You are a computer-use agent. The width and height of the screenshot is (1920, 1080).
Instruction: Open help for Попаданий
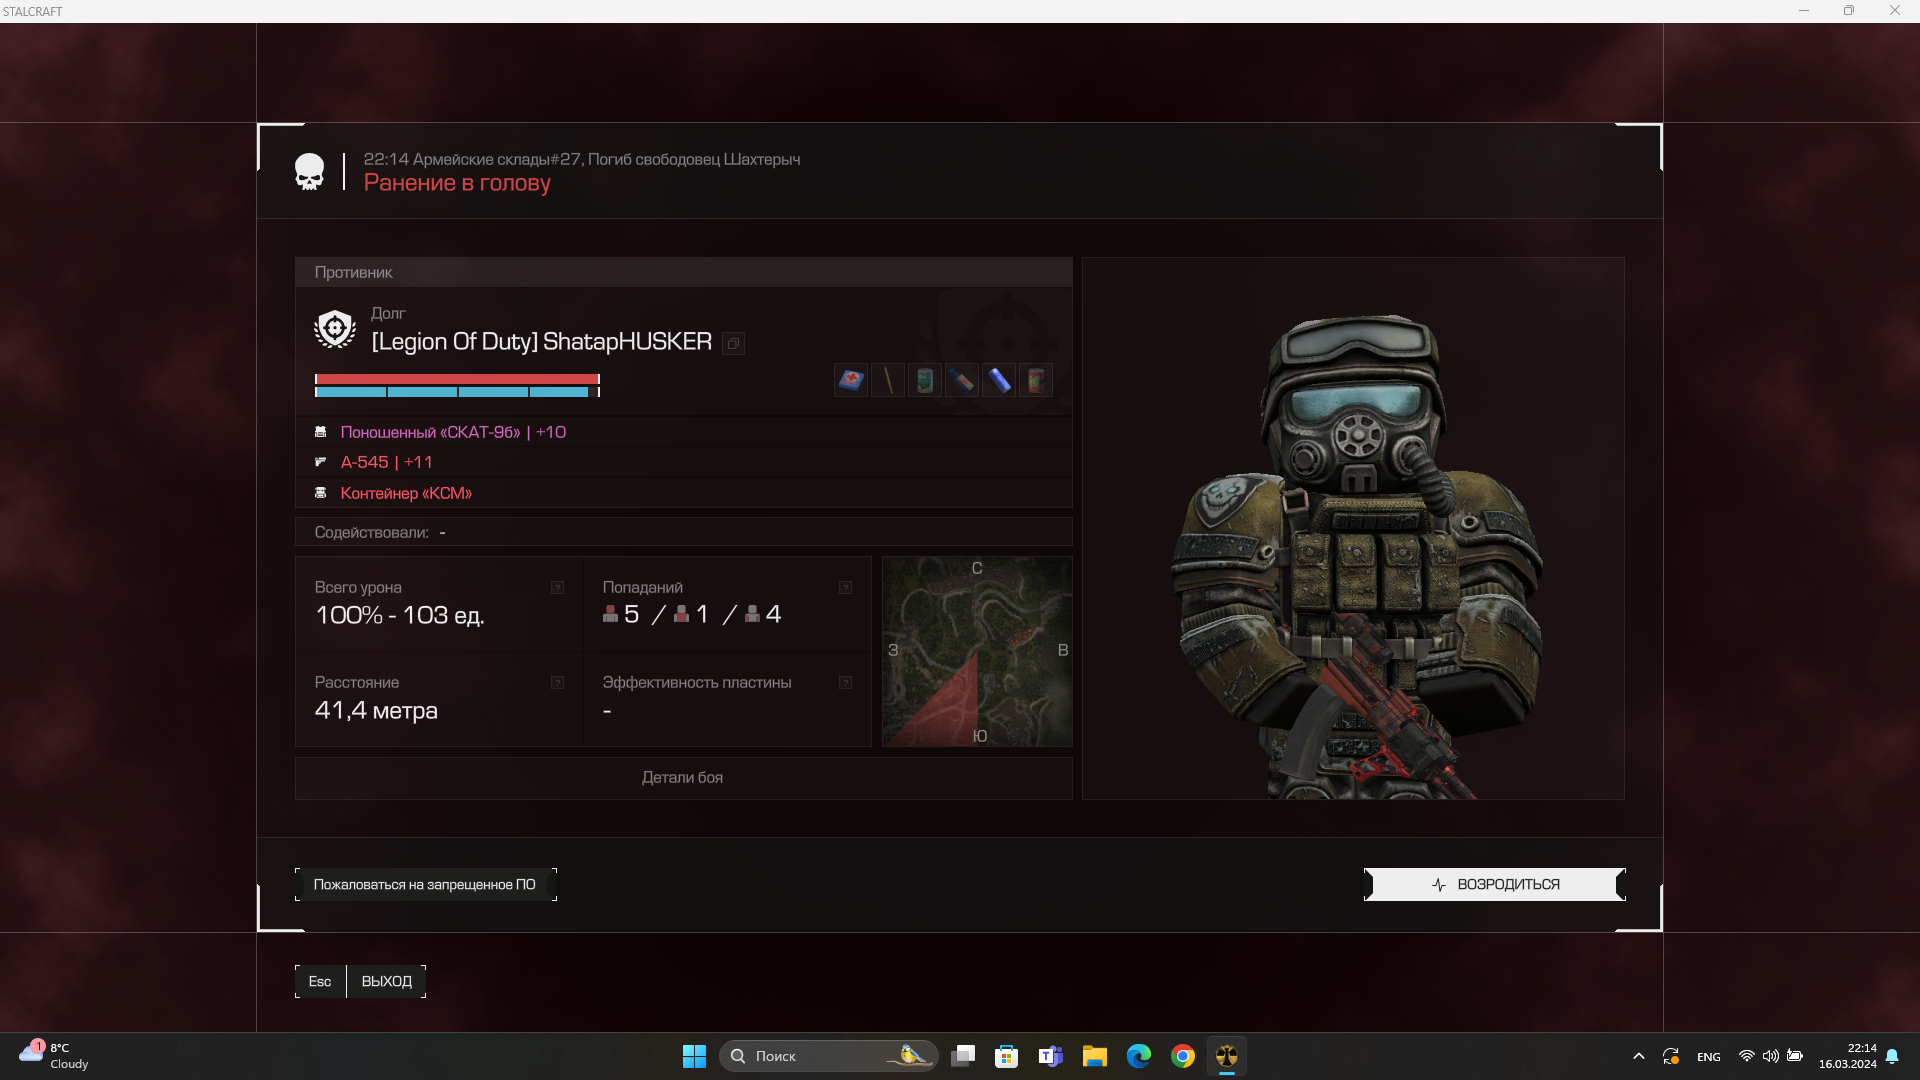click(845, 588)
